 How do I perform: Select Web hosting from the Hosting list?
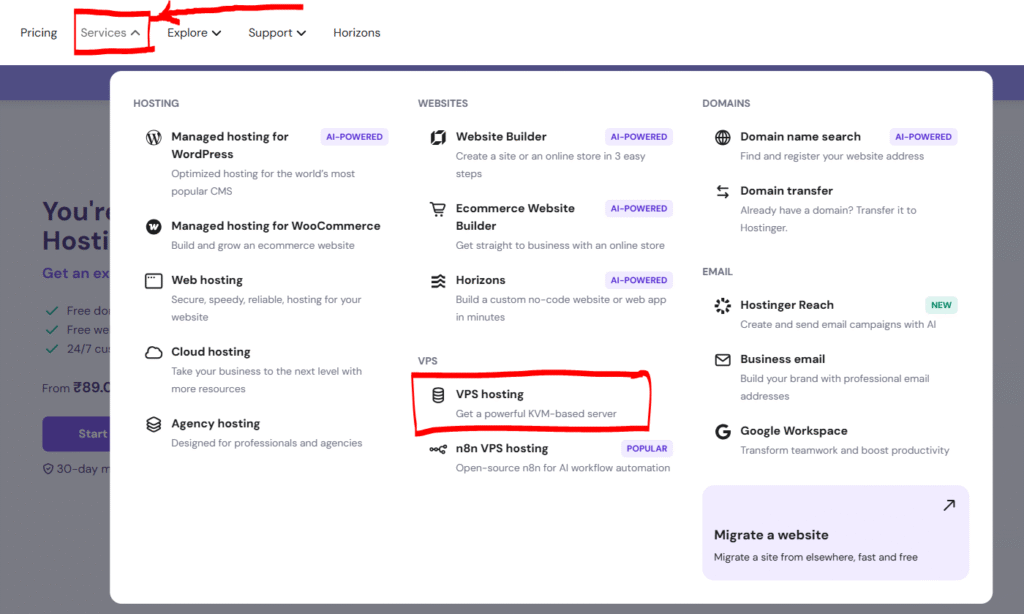click(207, 281)
